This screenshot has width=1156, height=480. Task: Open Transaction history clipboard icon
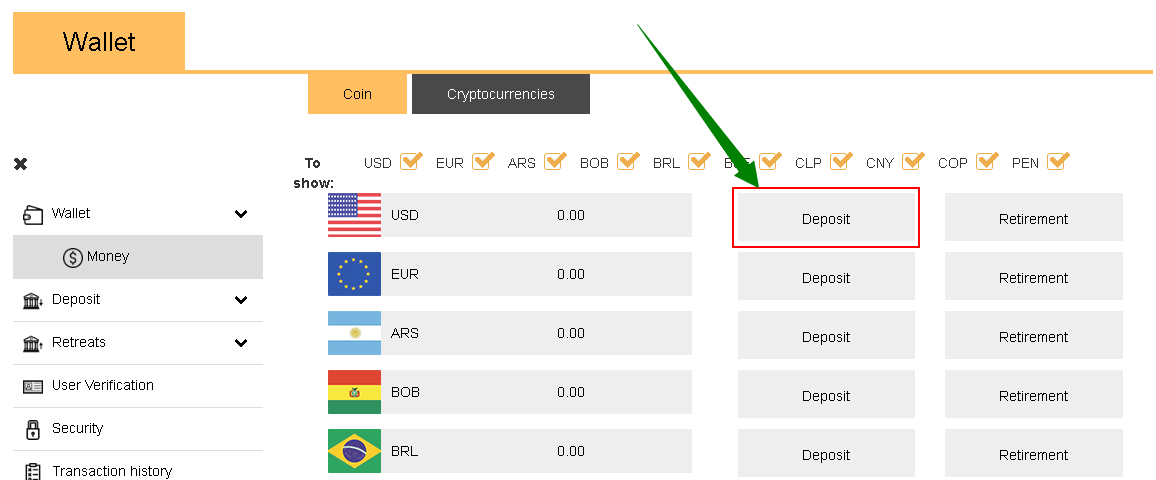(32, 472)
